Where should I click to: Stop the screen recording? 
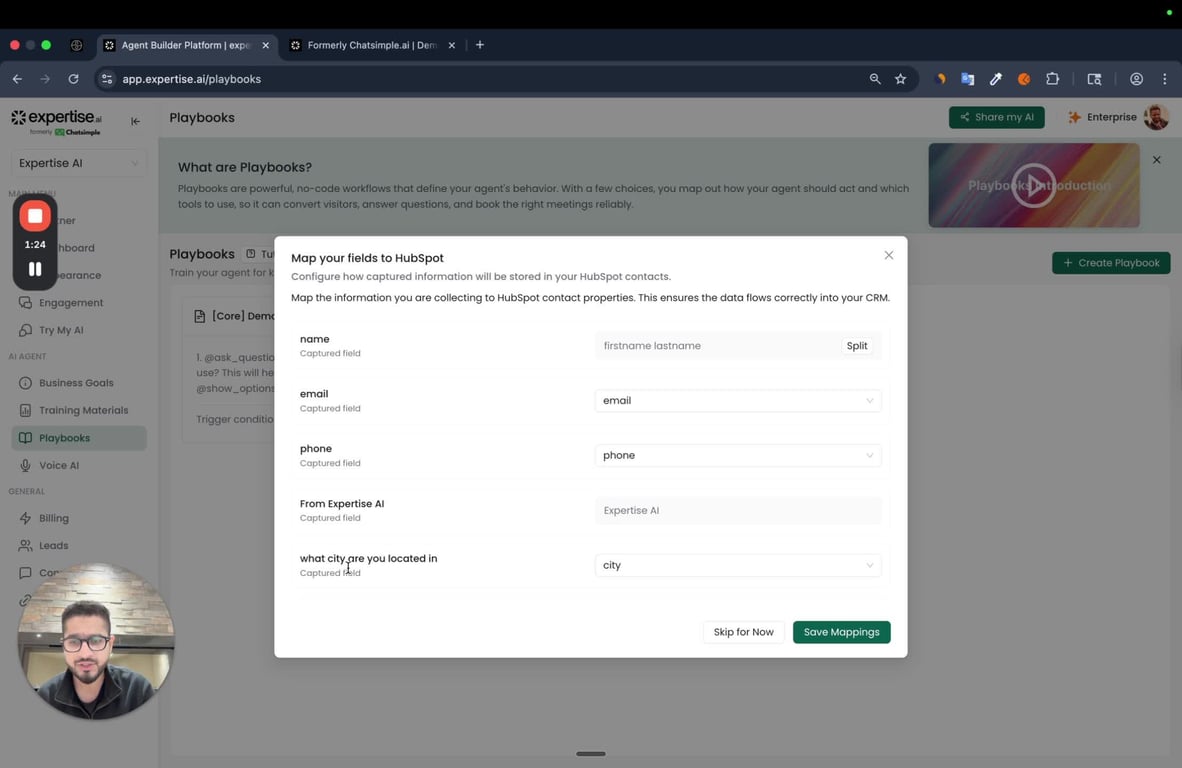35,216
